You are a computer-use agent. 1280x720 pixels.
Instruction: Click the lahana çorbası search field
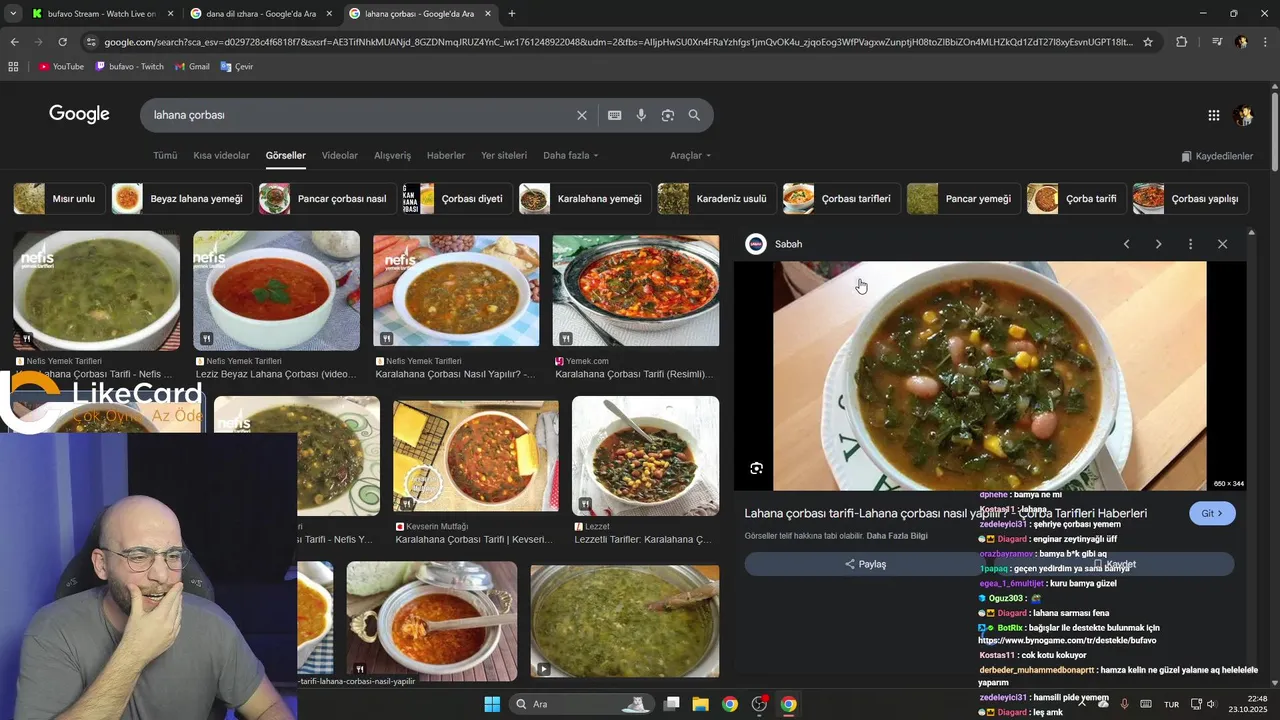[x=360, y=115]
